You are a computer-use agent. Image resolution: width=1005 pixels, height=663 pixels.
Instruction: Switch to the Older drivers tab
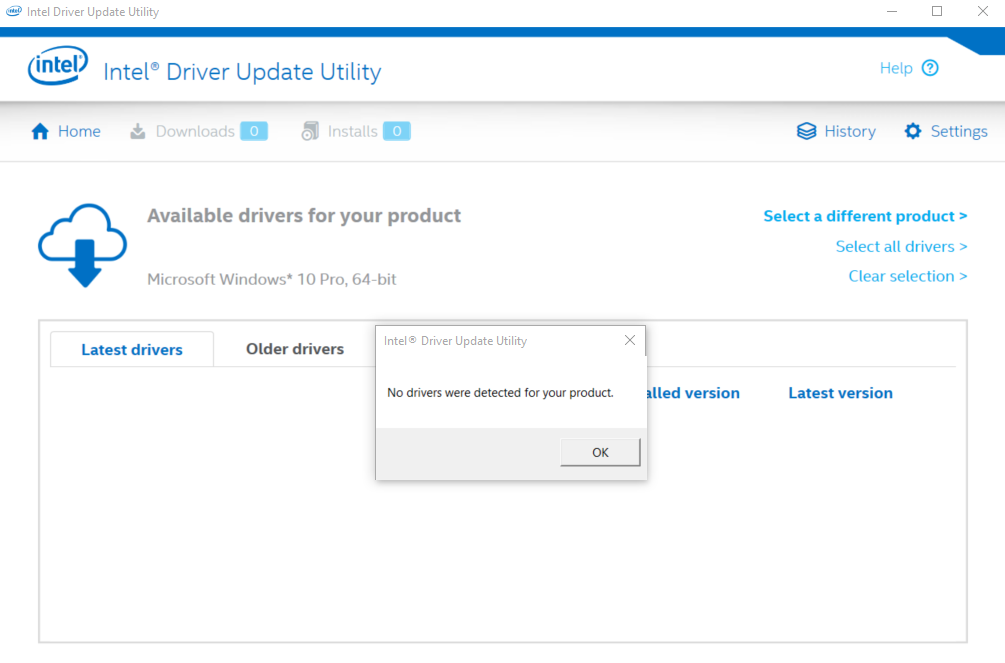pos(295,349)
